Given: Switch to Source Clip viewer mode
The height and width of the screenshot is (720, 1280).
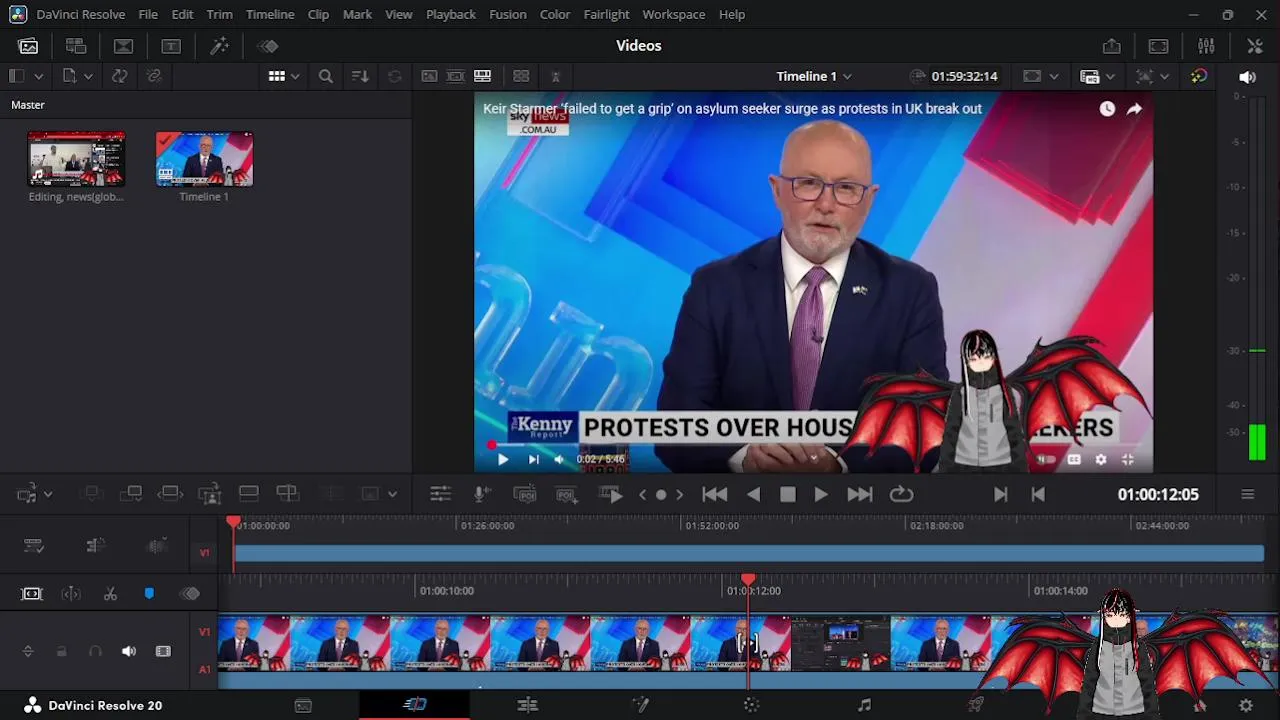Looking at the screenshot, I should click(x=429, y=76).
